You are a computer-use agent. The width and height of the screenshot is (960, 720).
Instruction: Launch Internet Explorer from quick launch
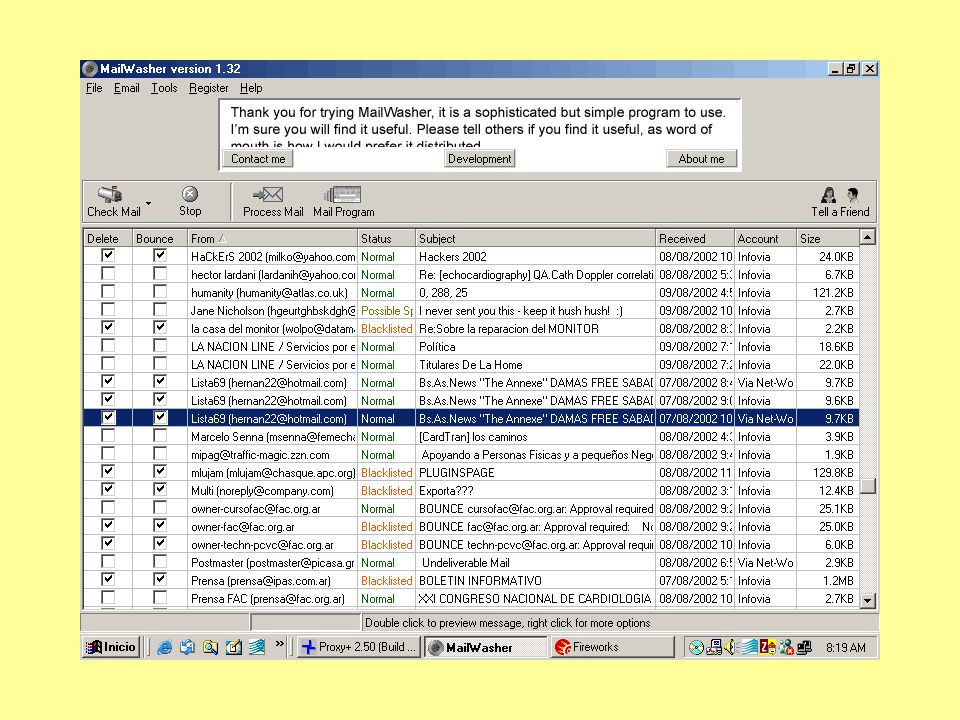click(x=164, y=647)
